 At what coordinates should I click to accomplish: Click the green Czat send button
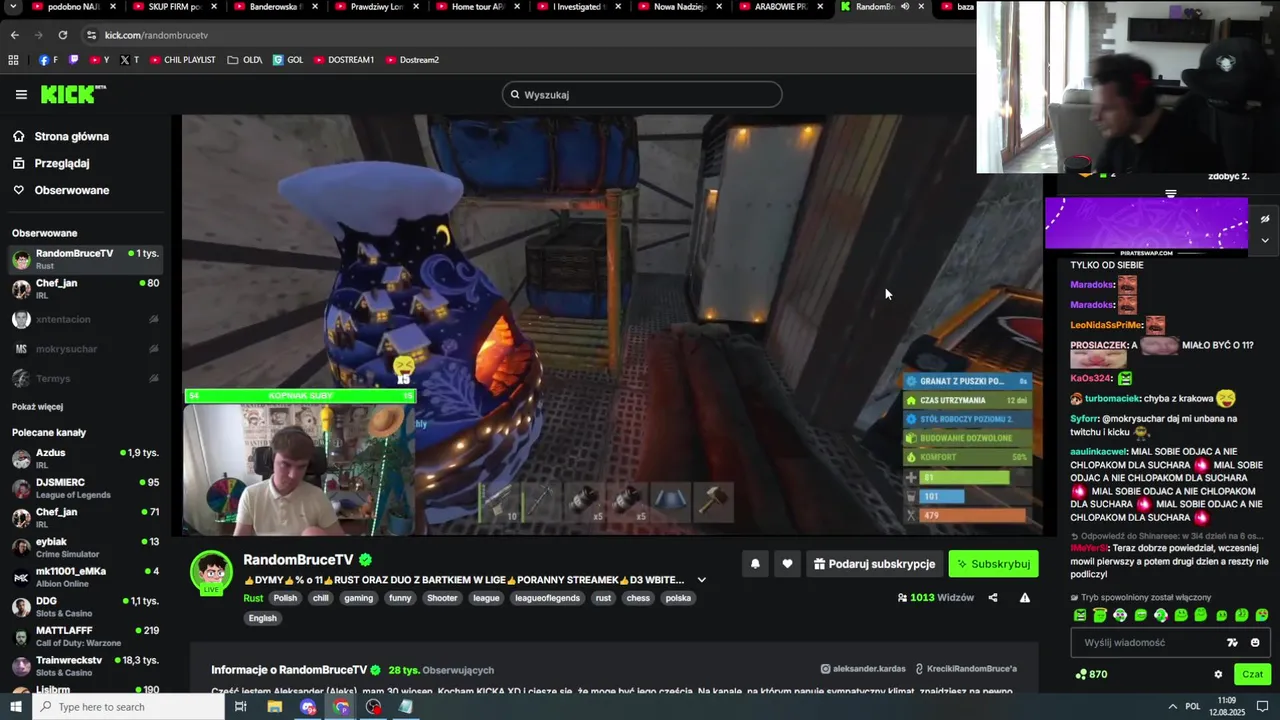[x=1253, y=674]
